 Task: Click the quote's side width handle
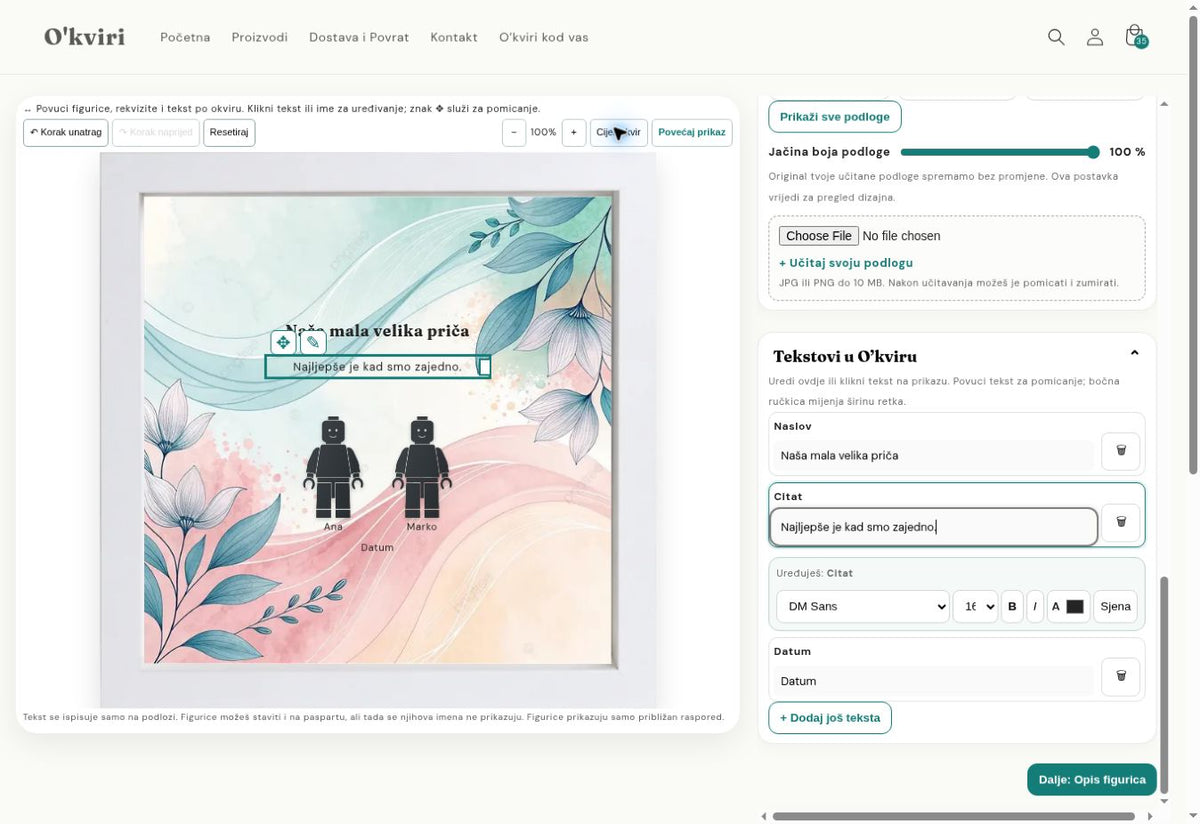[x=485, y=367]
